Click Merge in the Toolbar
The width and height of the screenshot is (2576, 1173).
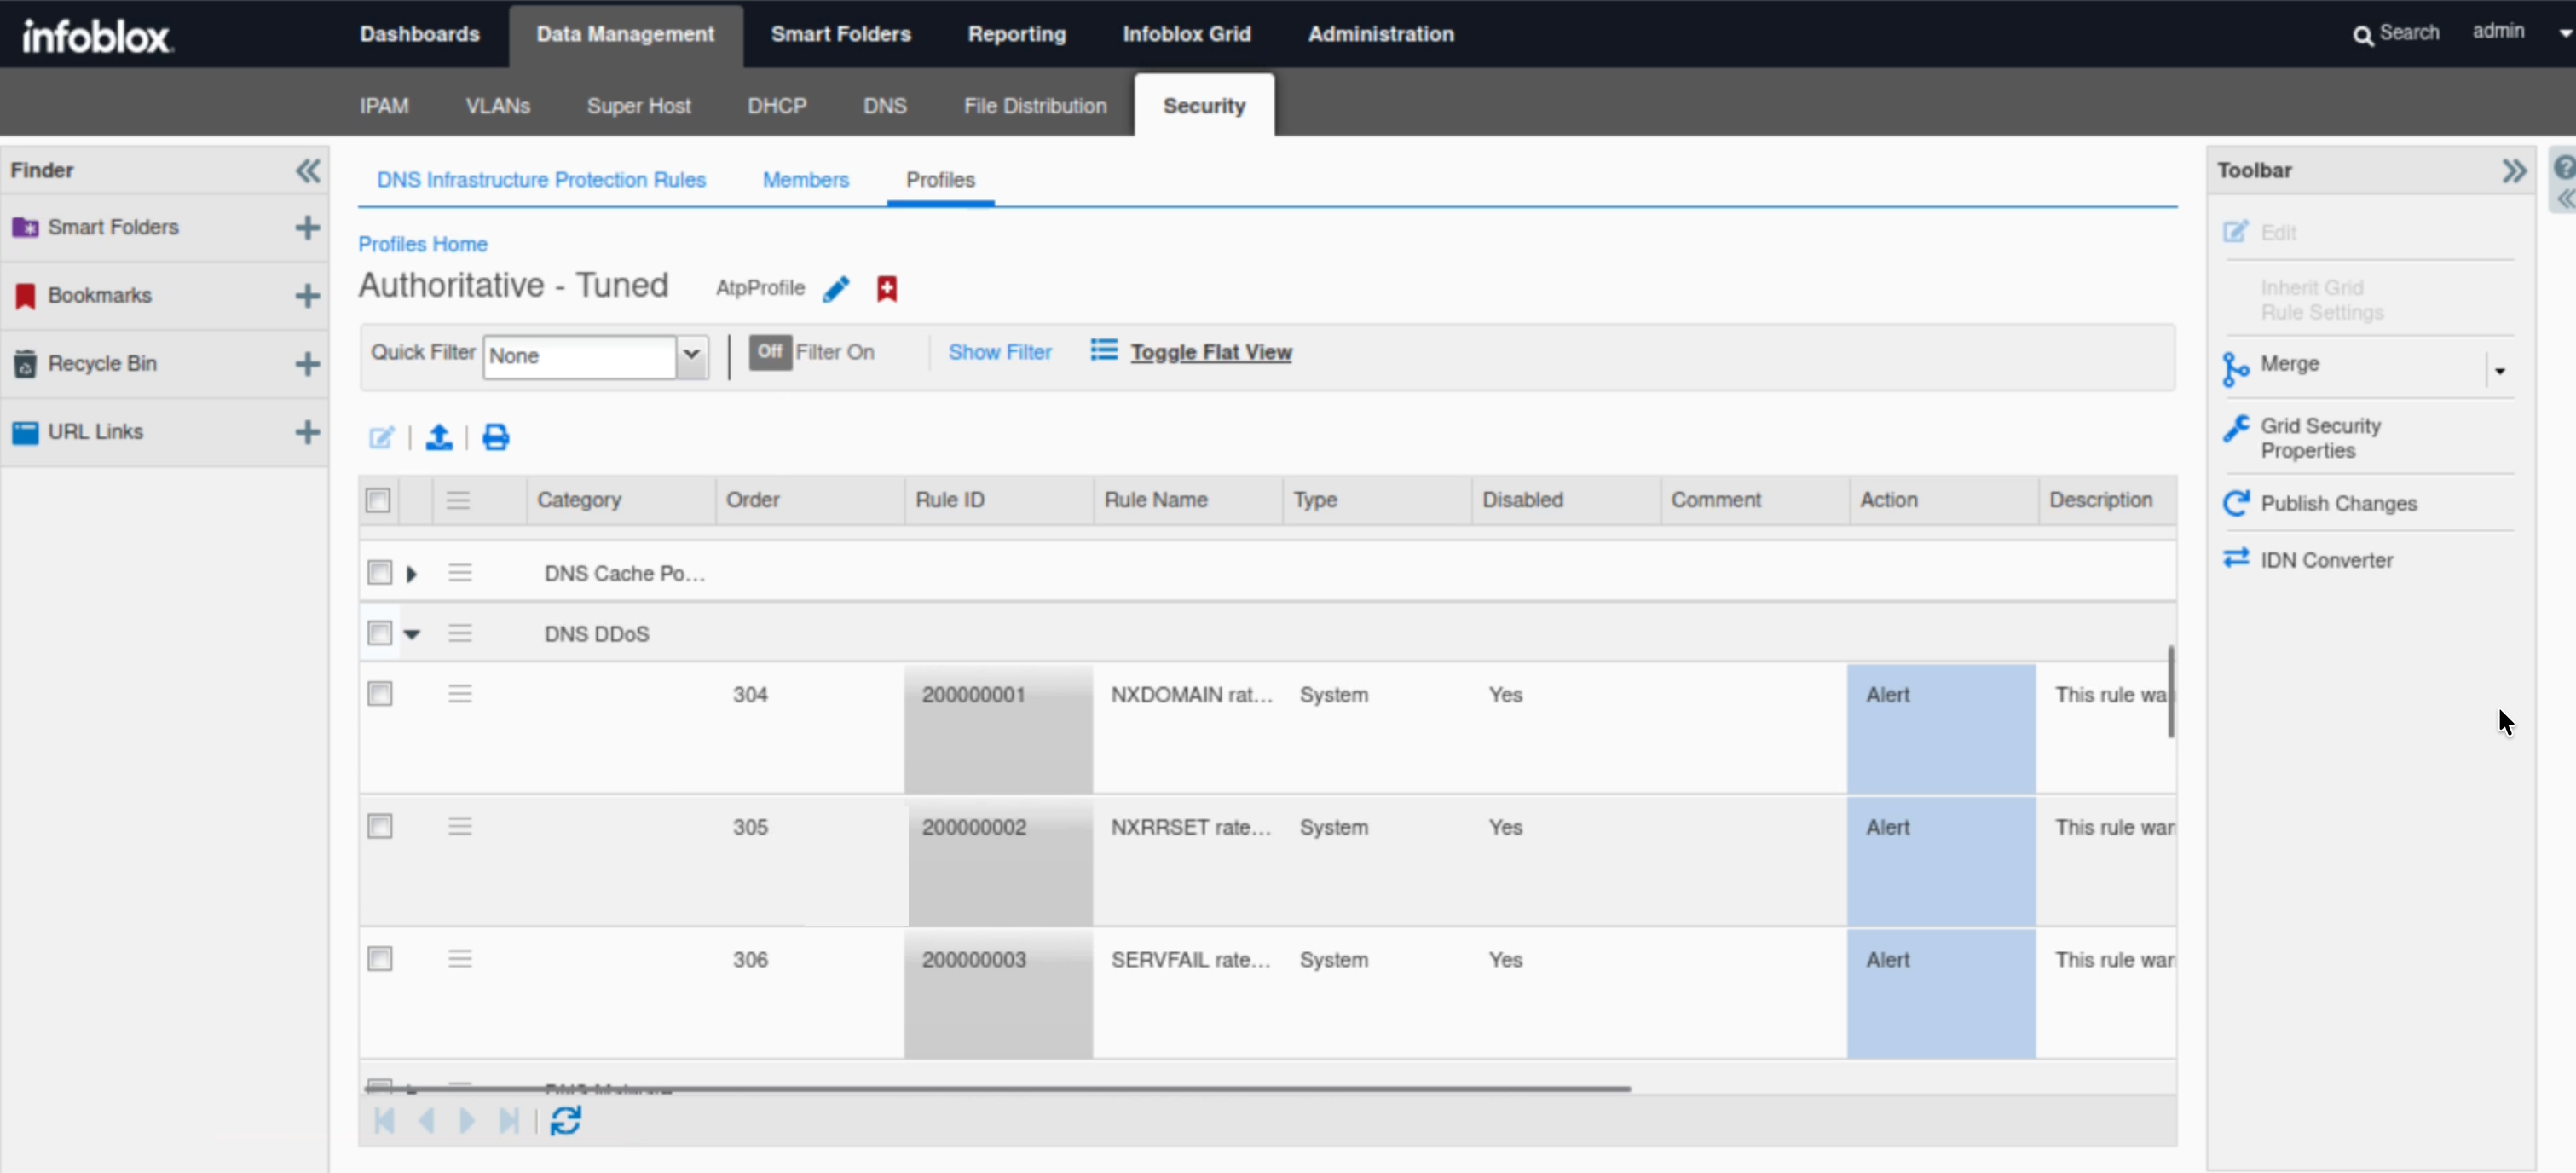coord(2290,364)
